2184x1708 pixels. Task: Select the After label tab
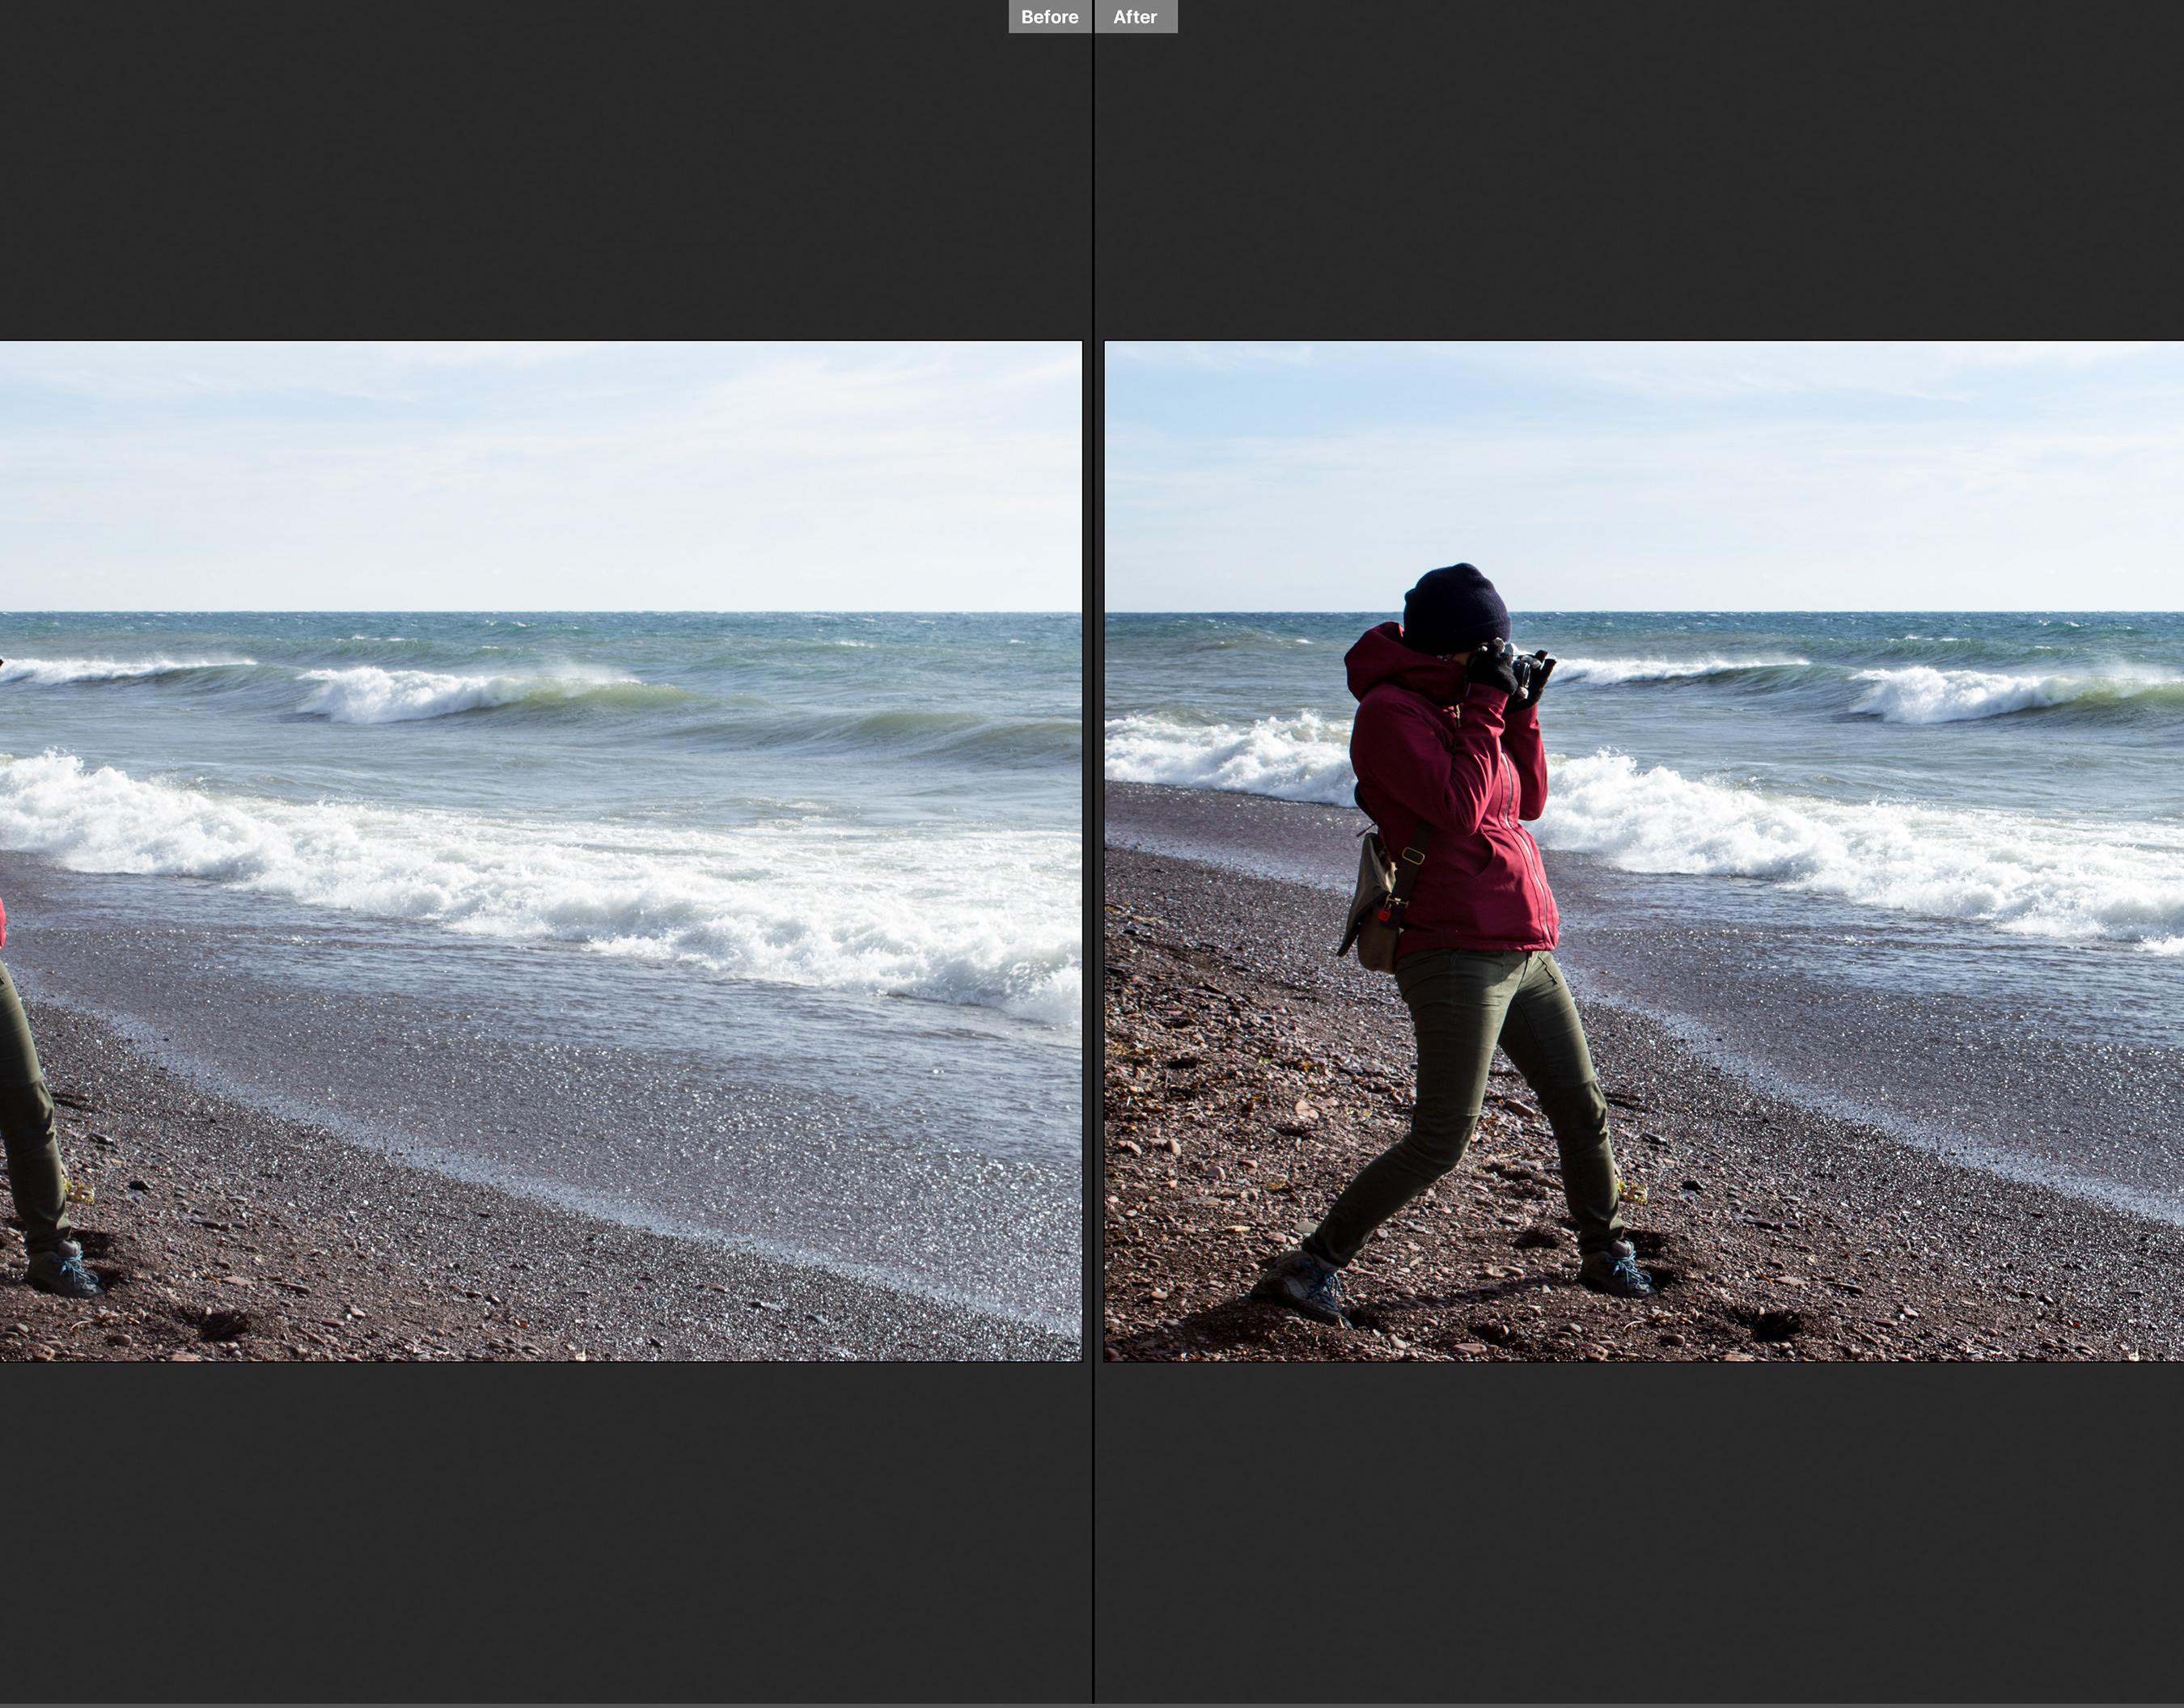1136,17
